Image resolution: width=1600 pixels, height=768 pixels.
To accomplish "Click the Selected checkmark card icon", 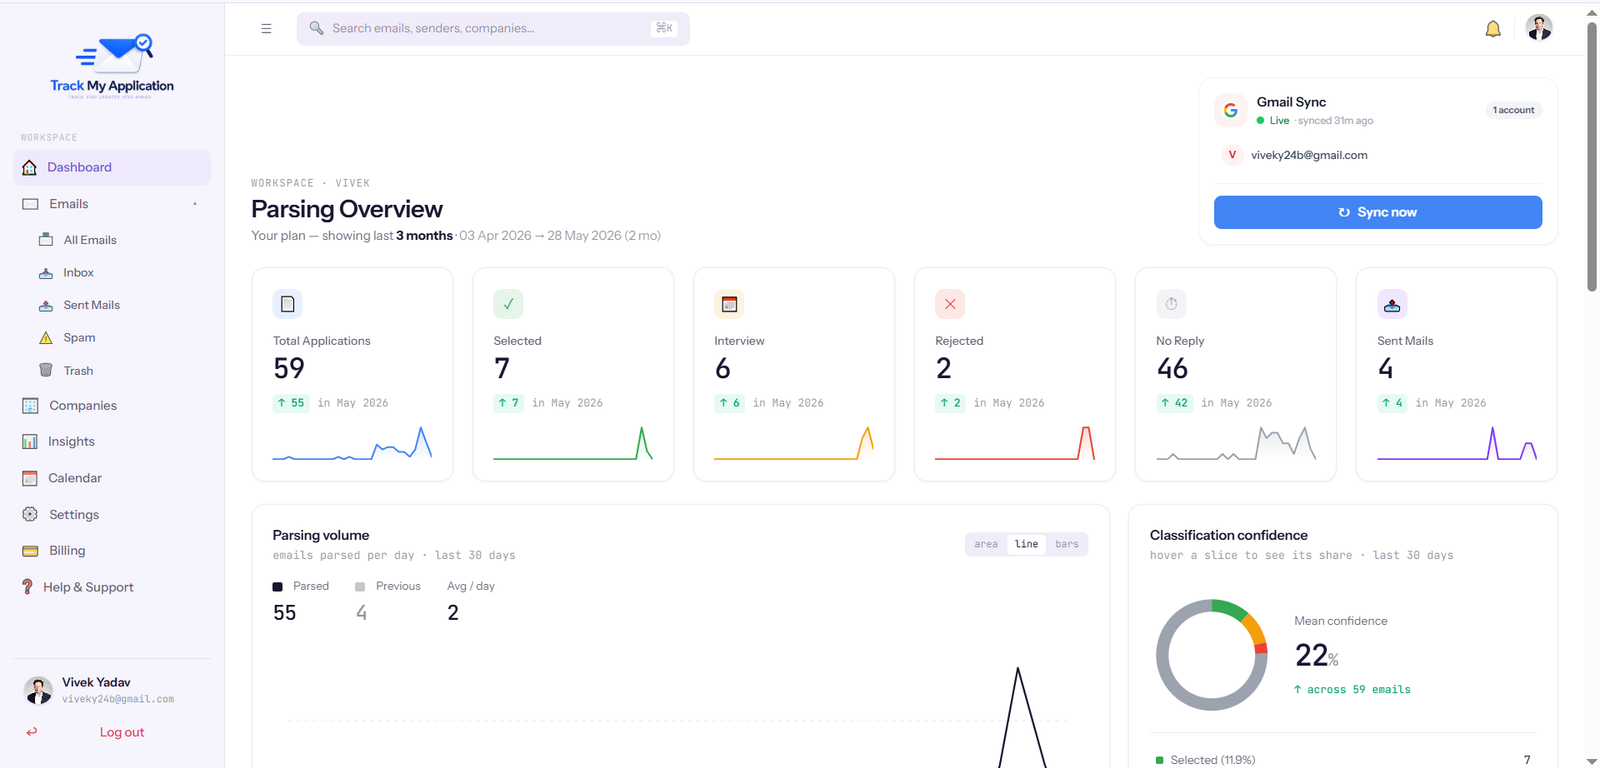I will pyautogui.click(x=508, y=304).
